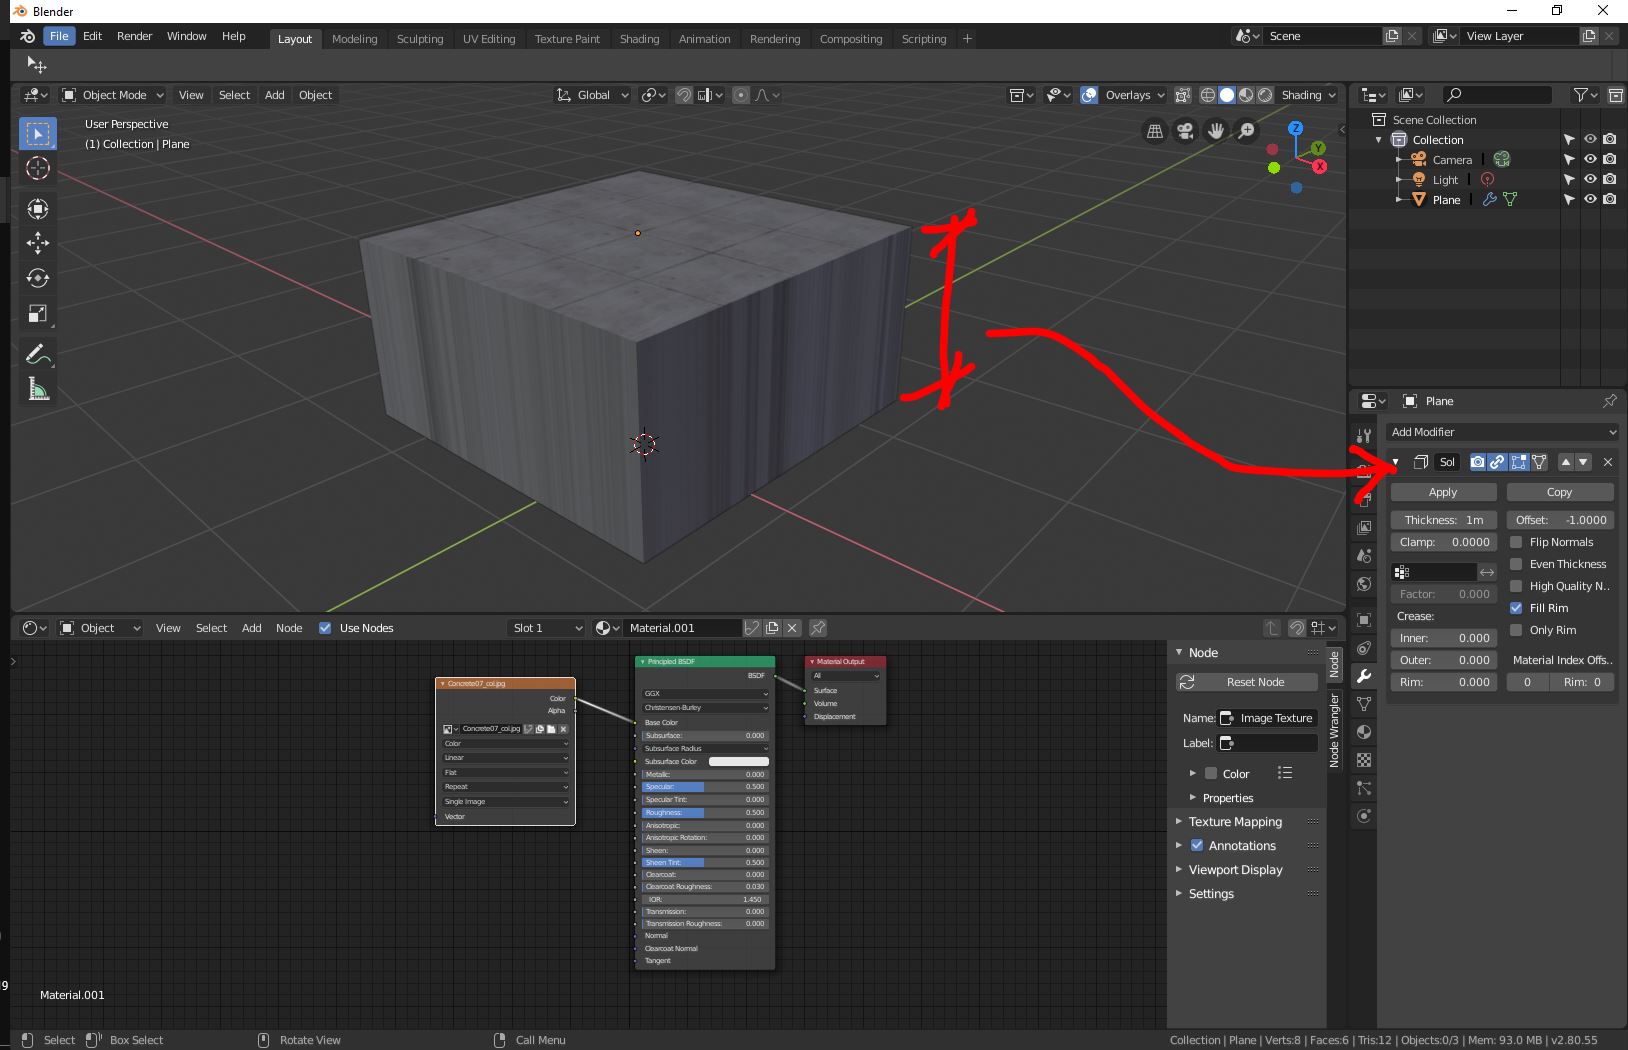Hide the Camera object with eye icon

pos(1590,159)
